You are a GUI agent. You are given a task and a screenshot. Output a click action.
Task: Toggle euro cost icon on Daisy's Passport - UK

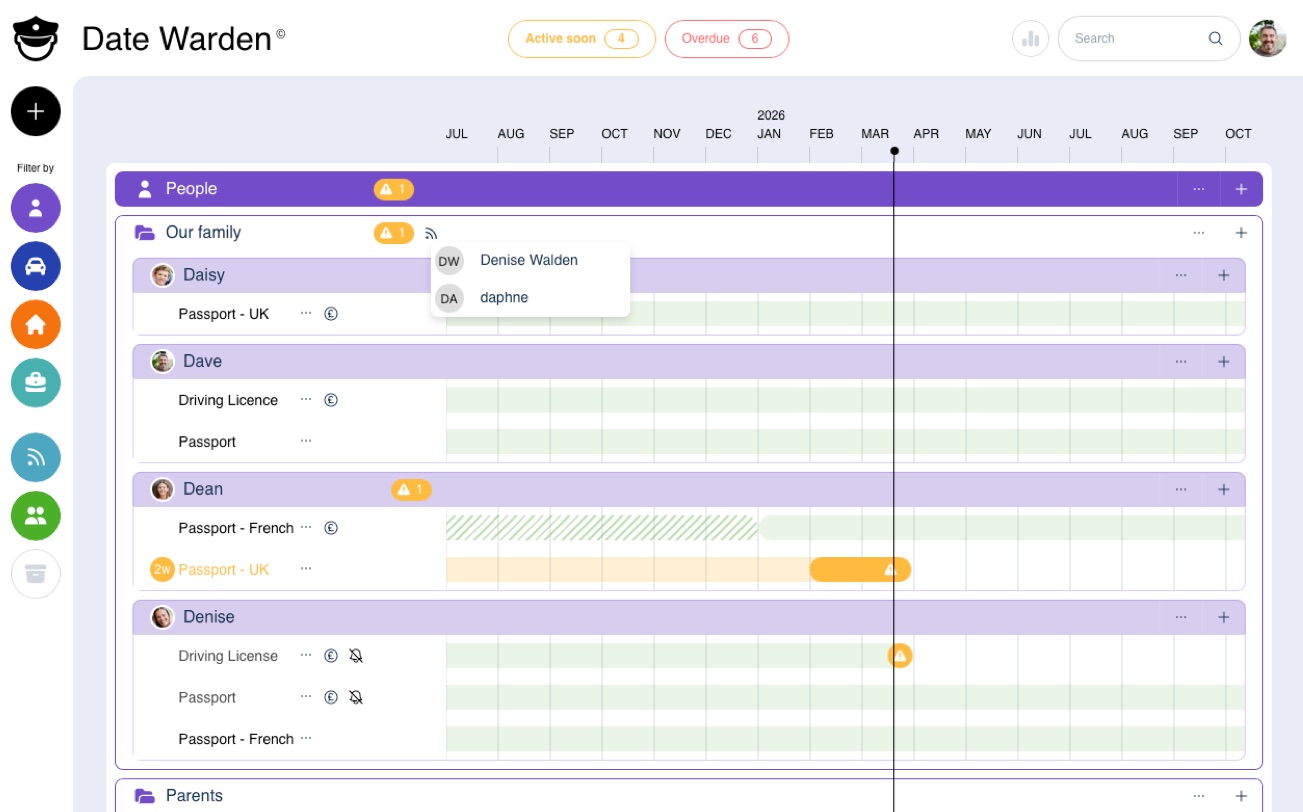(x=331, y=314)
